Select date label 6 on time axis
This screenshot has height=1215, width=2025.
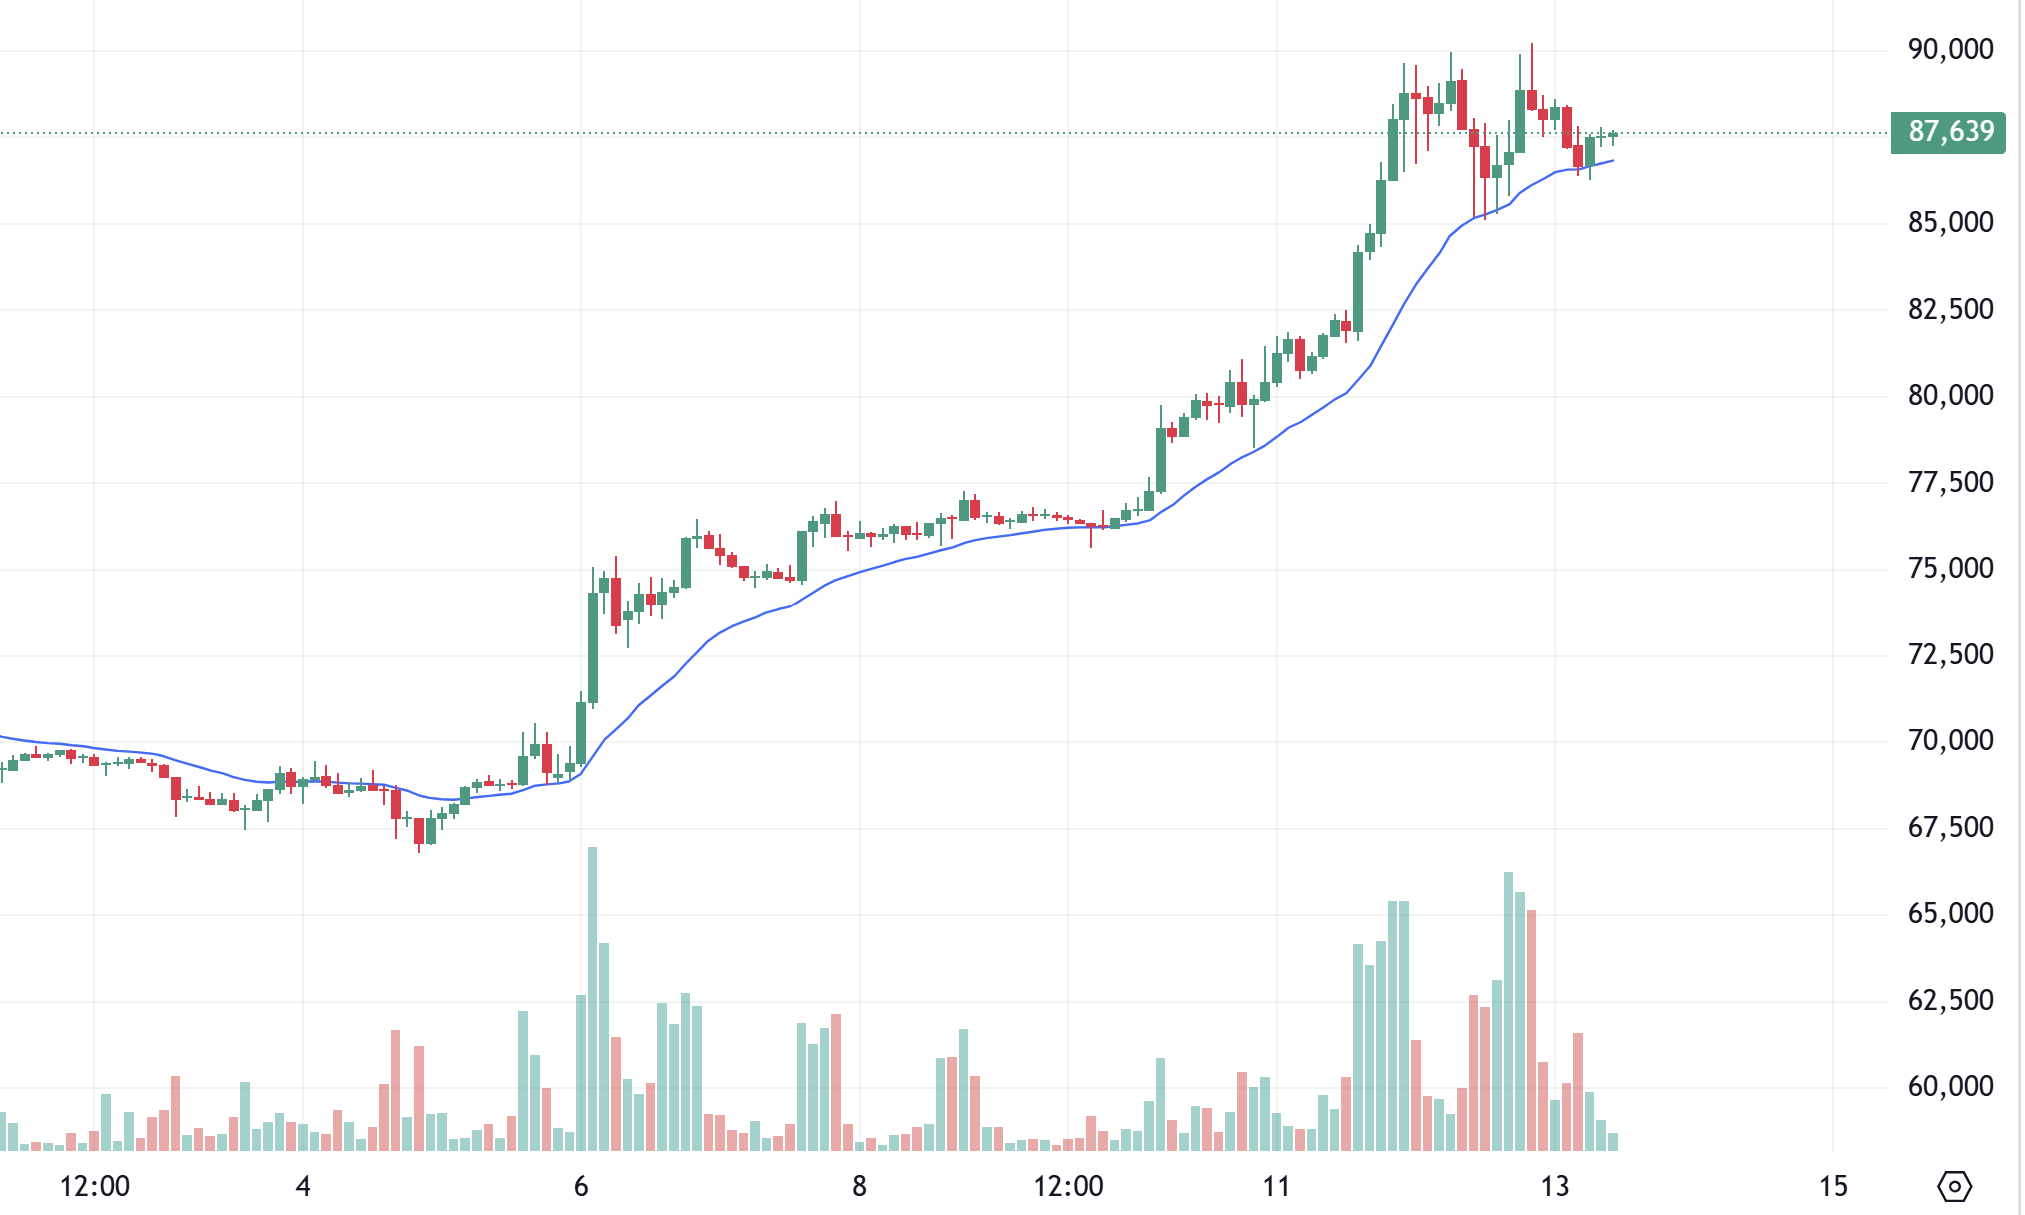coord(581,1187)
